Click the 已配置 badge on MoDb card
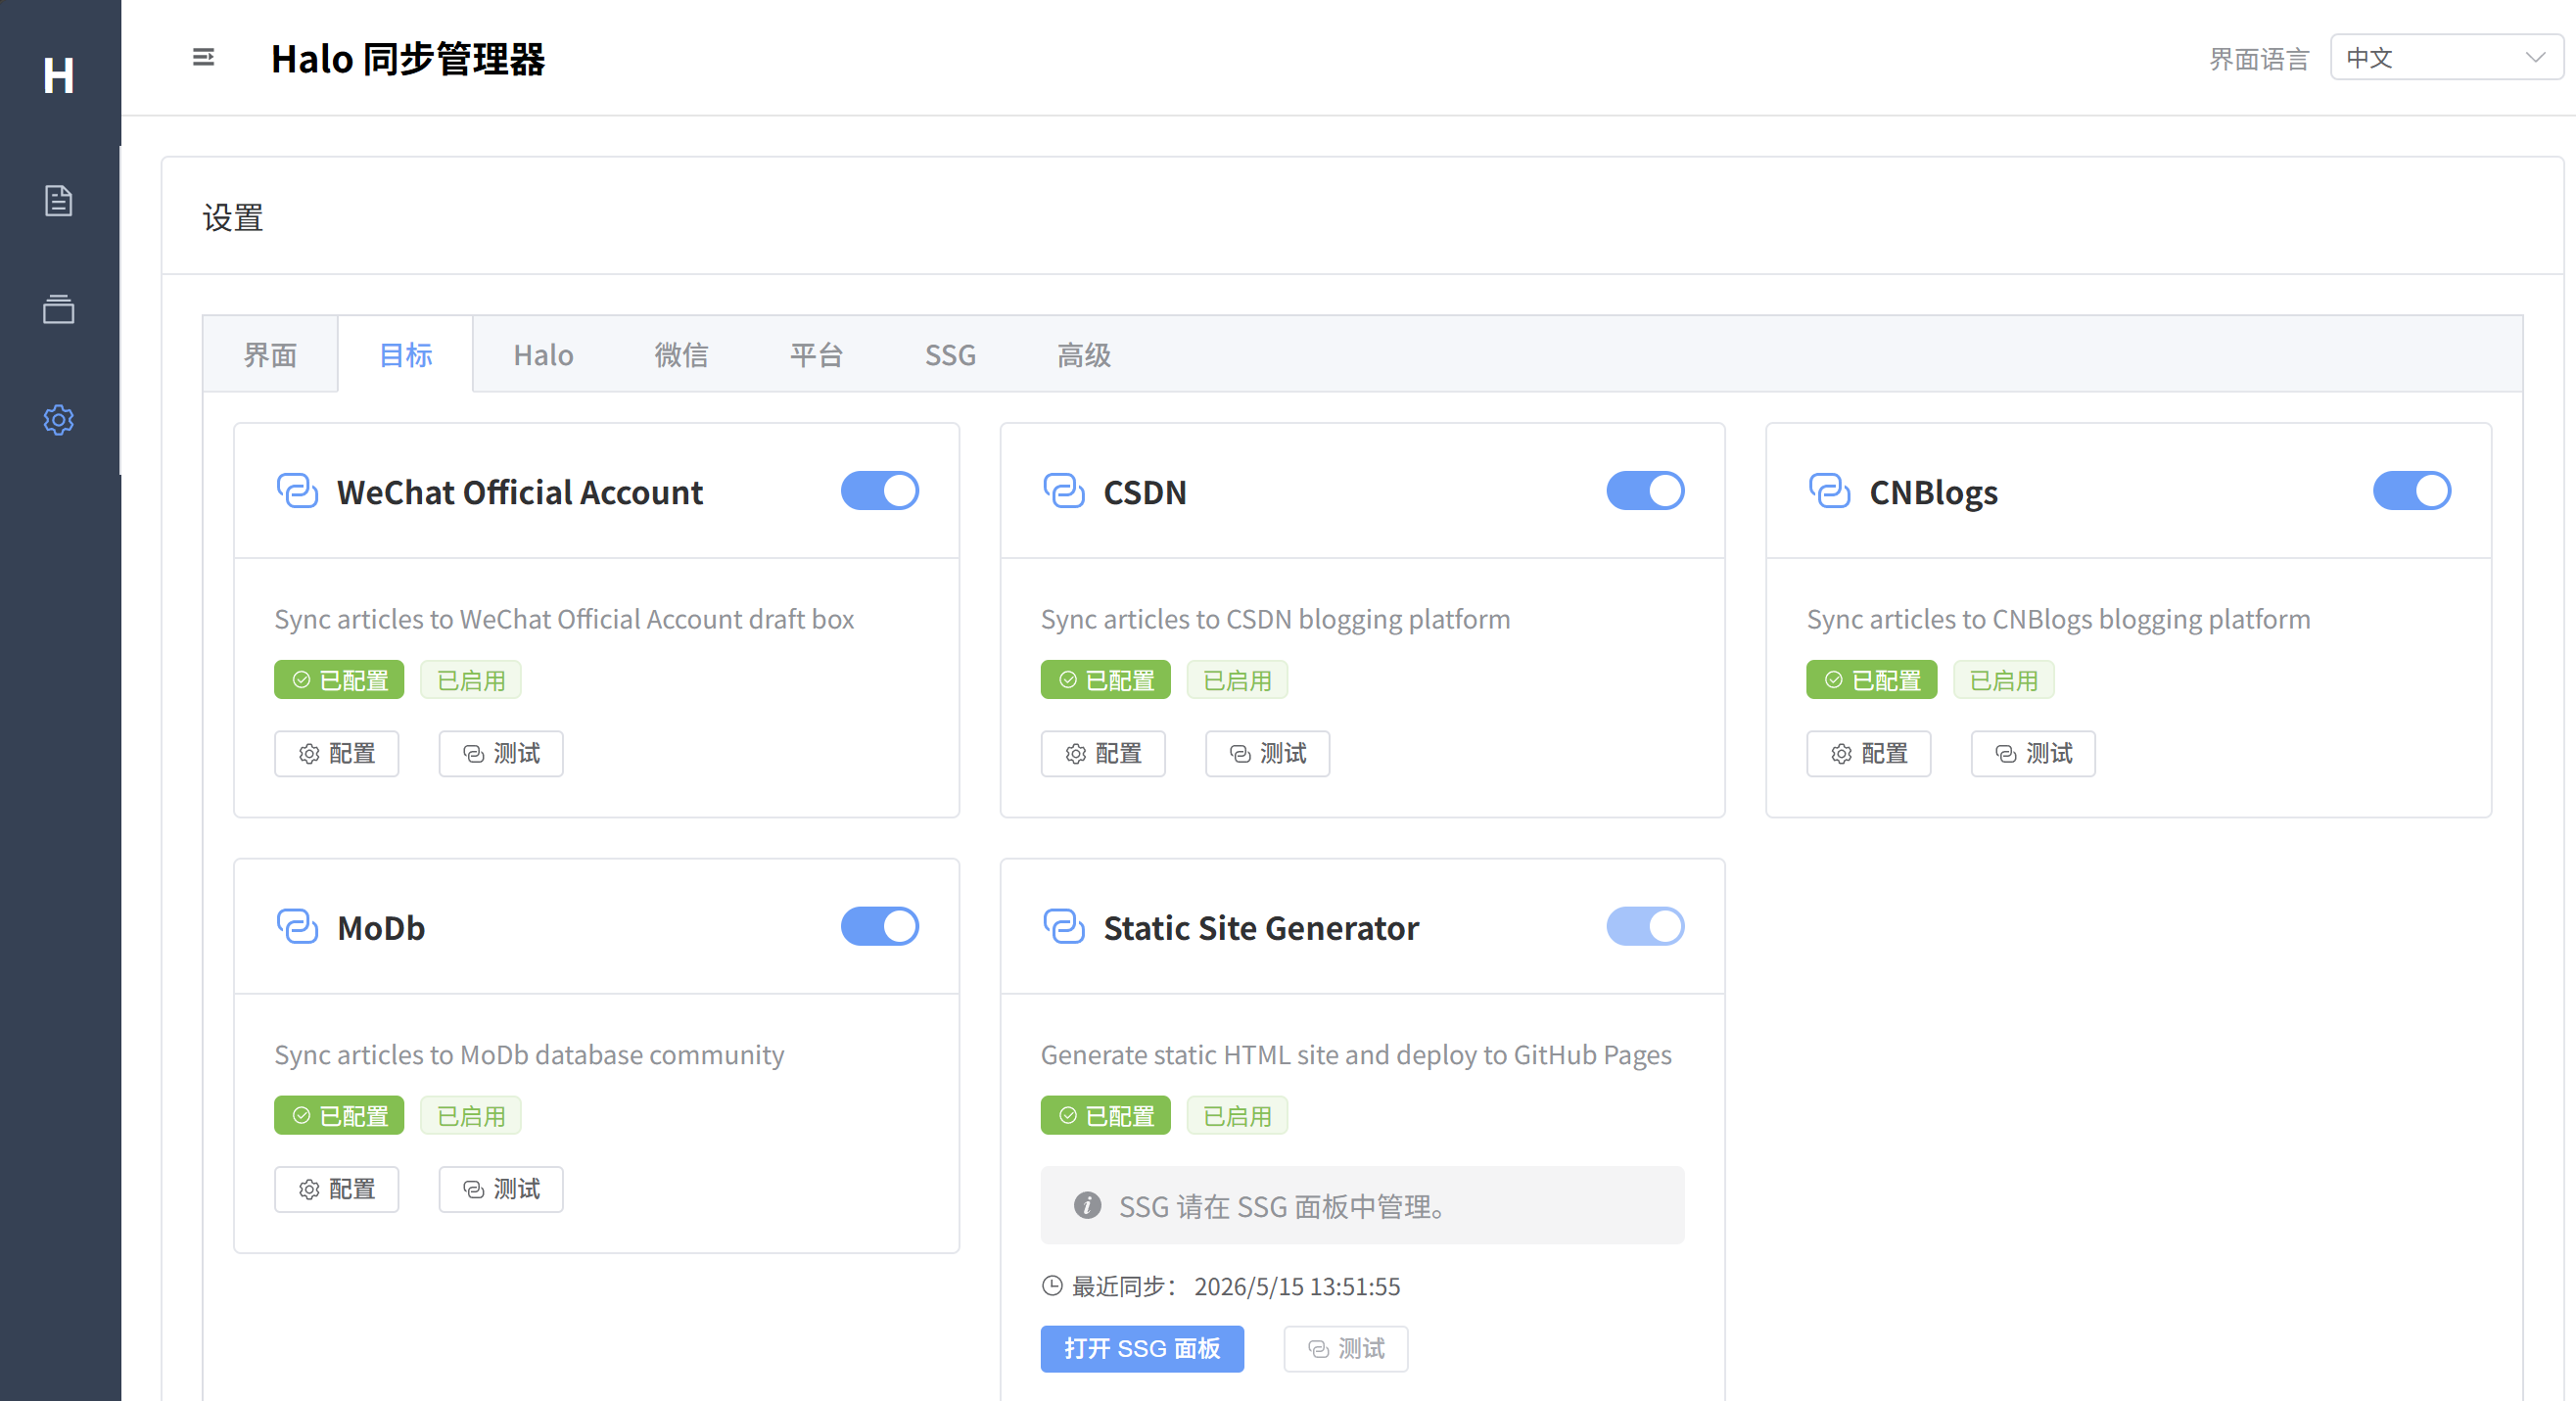This screenshot has height=1401, width=2576. click(x=339, y=1115)
